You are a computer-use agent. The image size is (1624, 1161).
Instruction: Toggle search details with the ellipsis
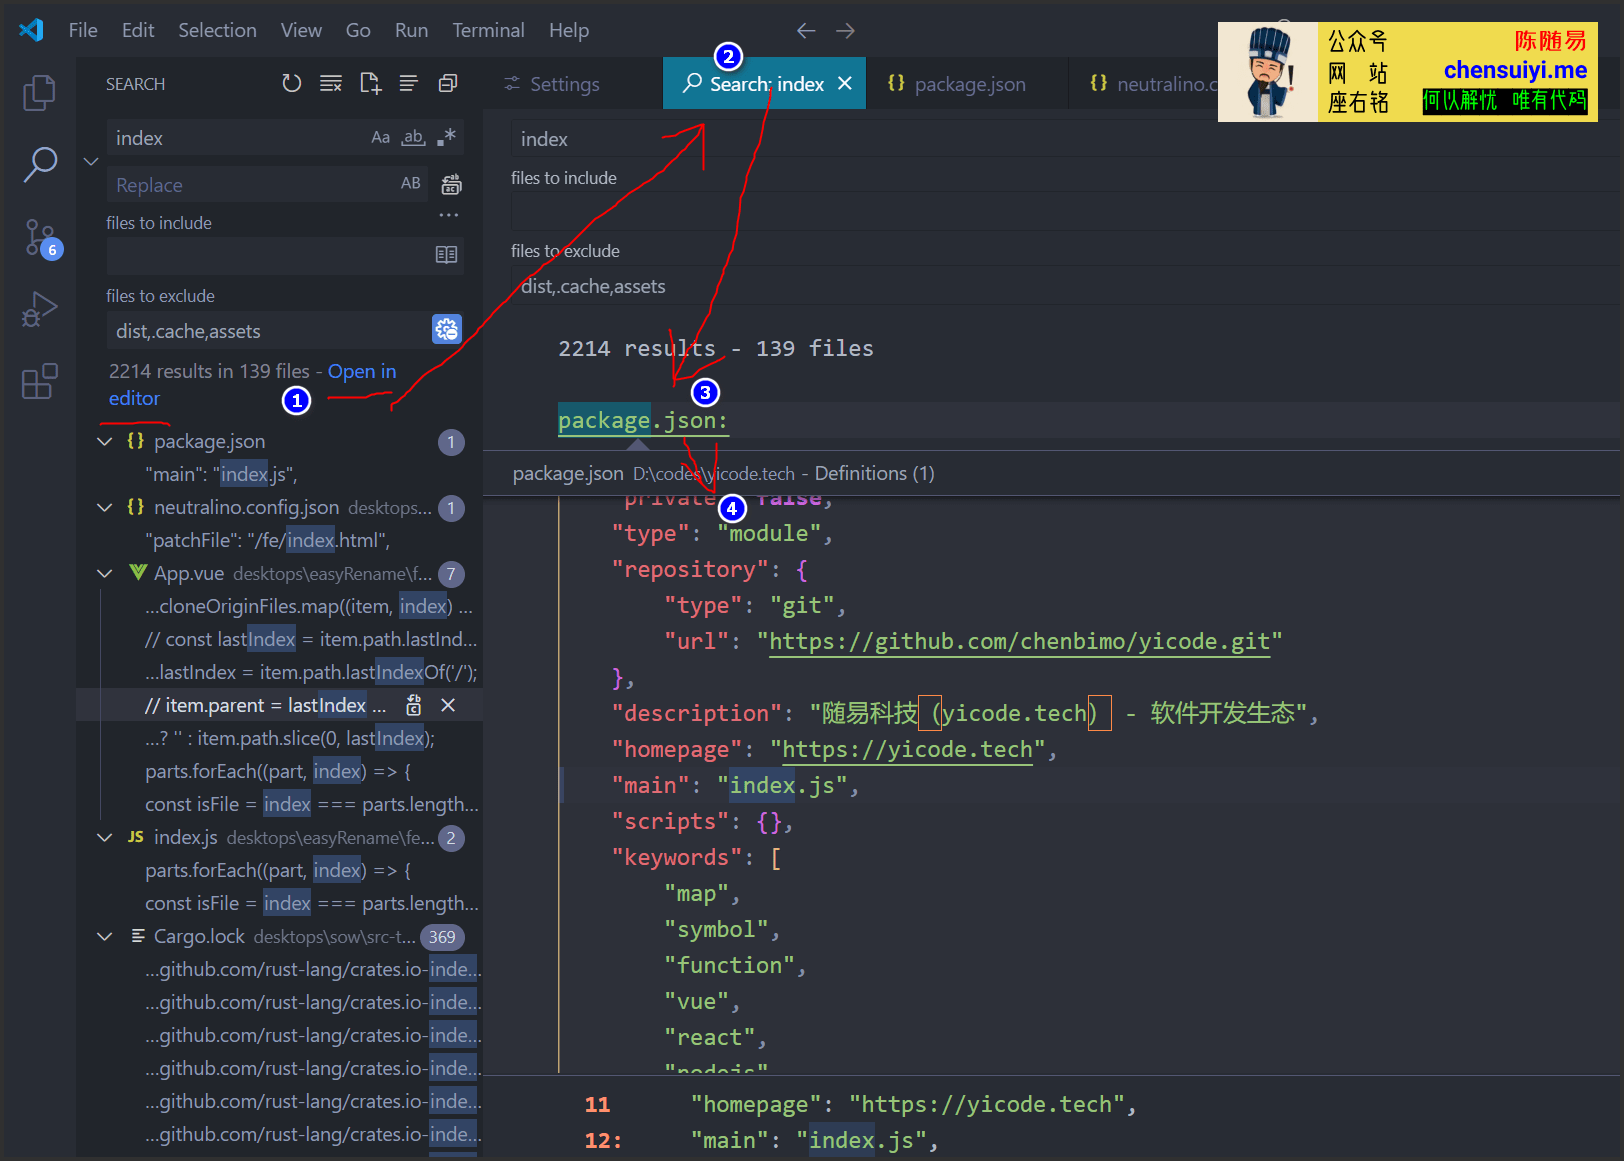448,215
